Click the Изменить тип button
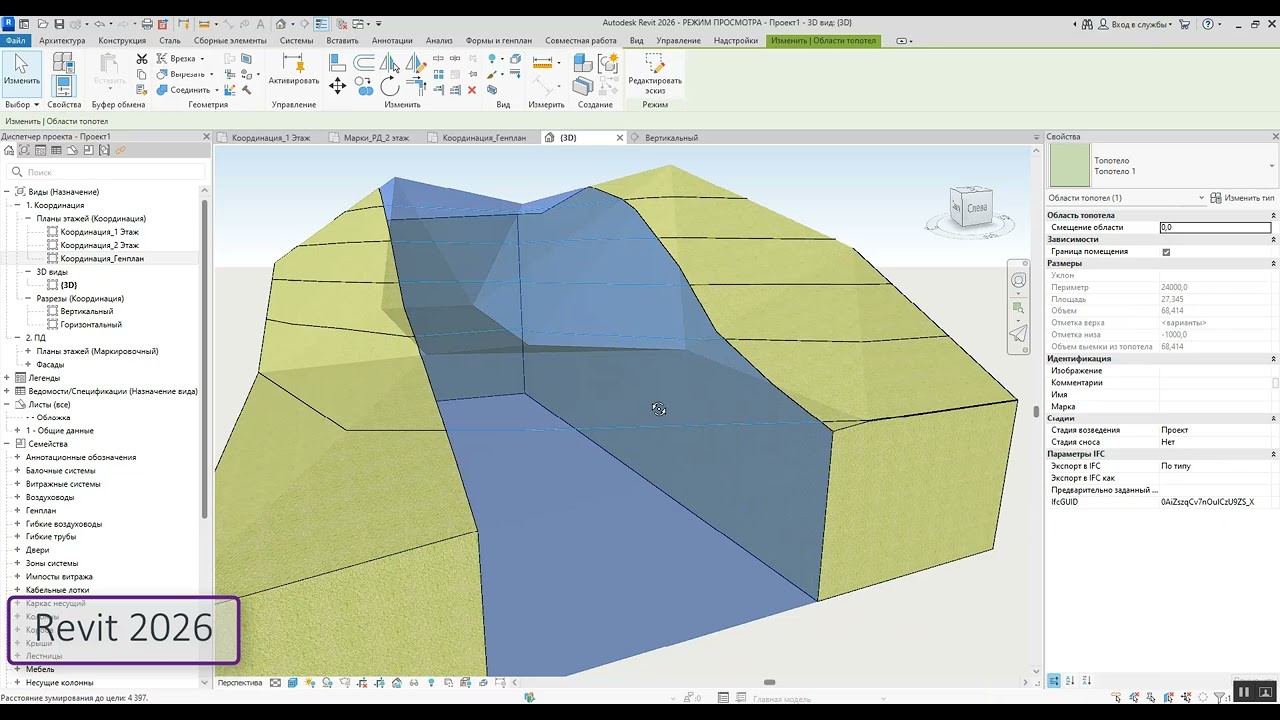This screenshot has width=1280, height=720. click(x=1243, y=198)
